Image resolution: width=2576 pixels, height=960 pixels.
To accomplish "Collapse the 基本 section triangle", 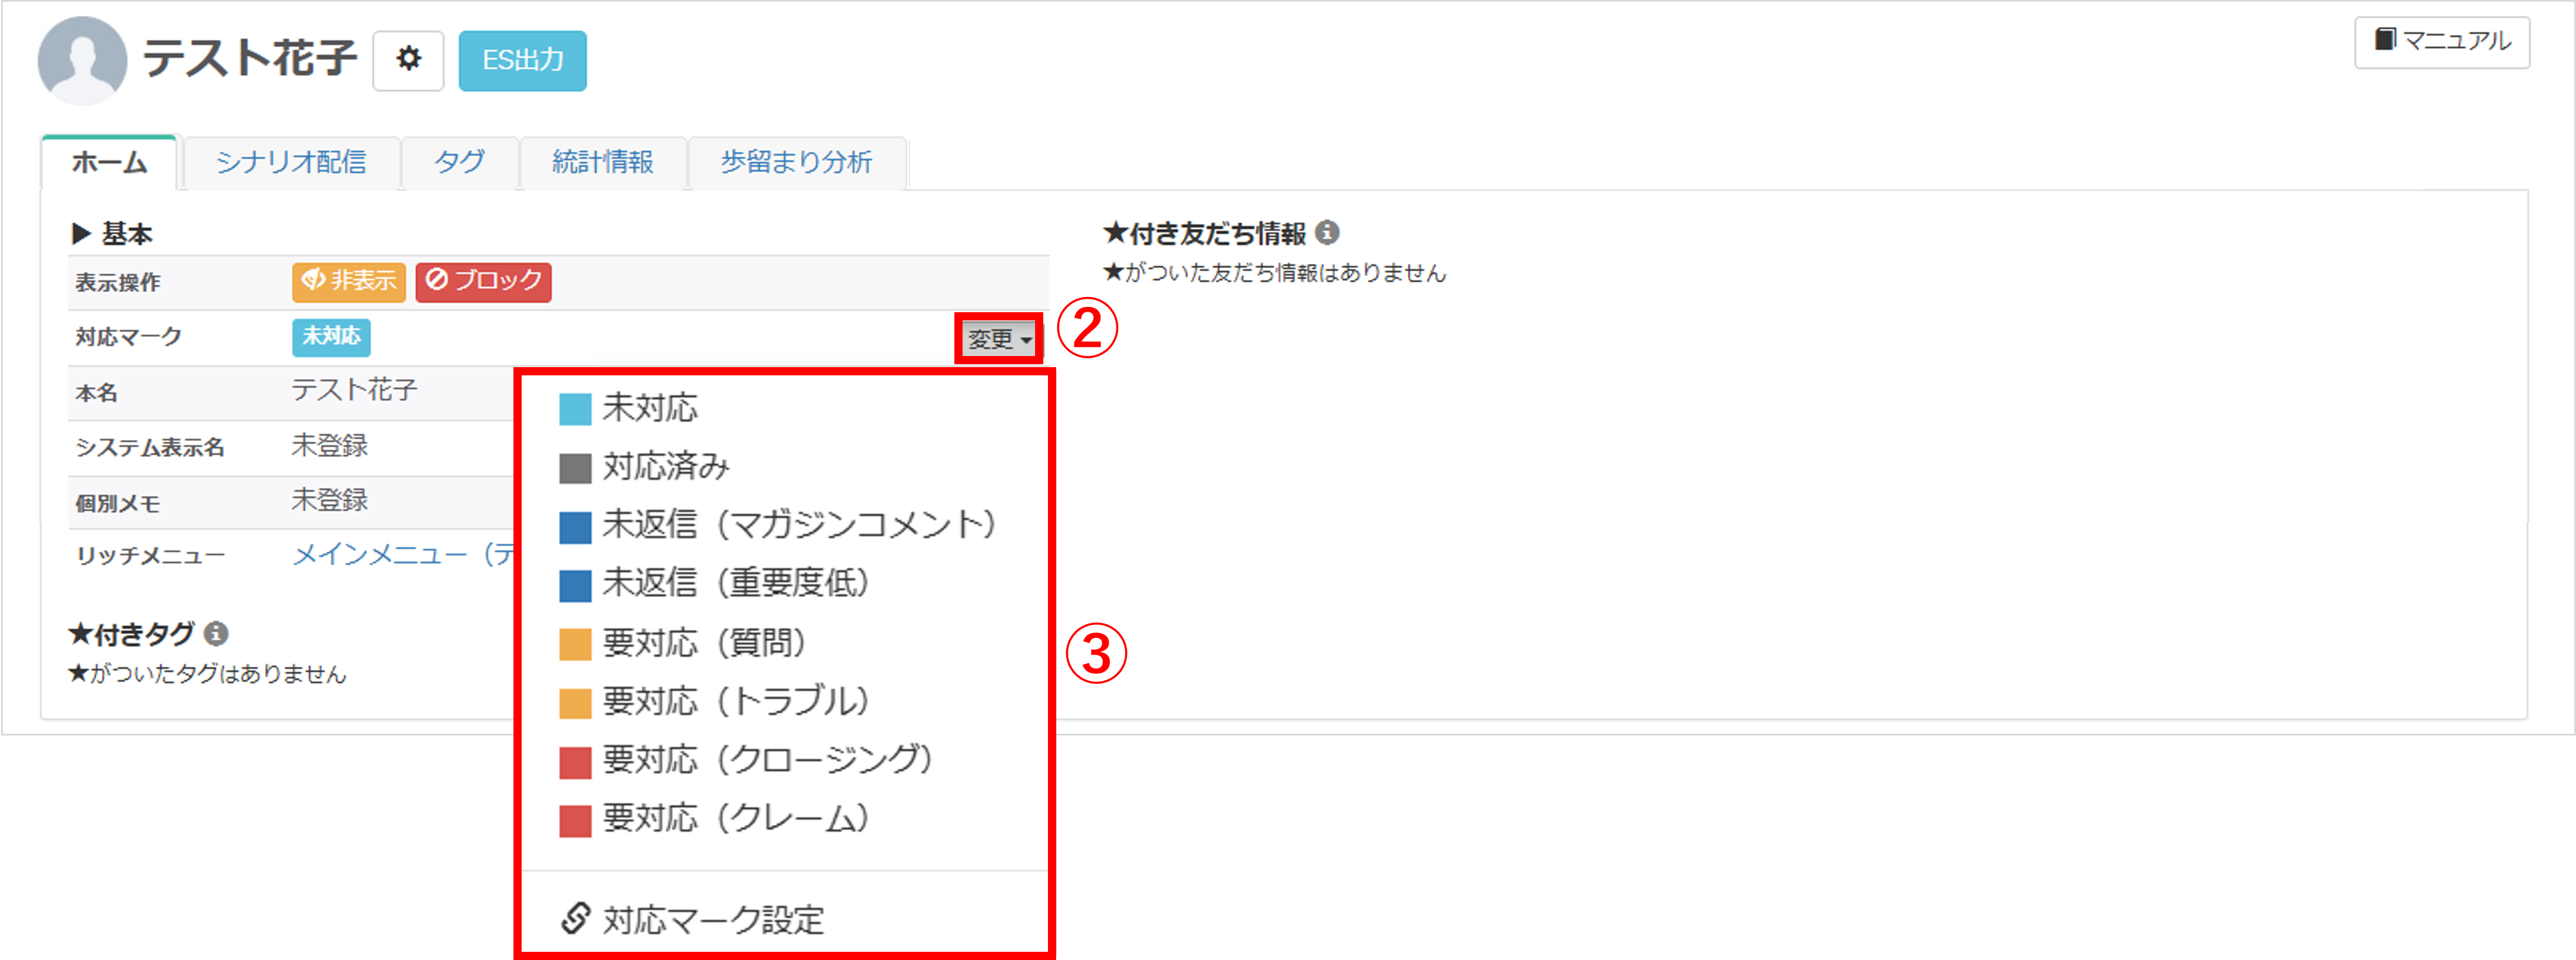I will pos(81,234).
